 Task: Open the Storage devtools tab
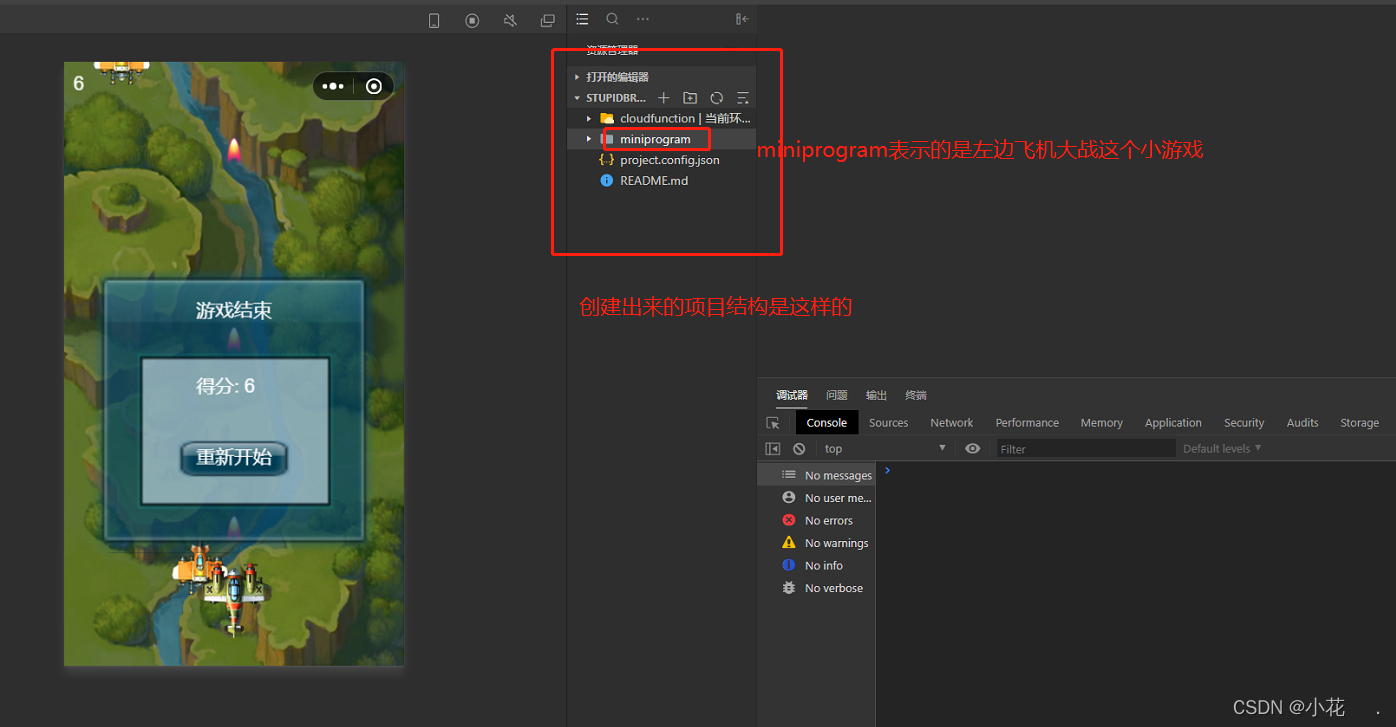point(1360,423)
